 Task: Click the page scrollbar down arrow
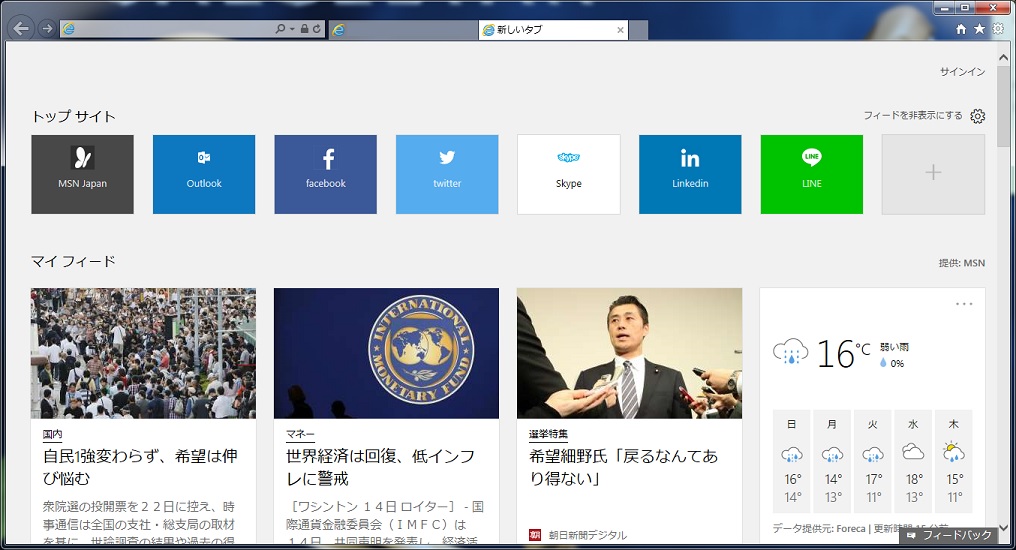1003,529
